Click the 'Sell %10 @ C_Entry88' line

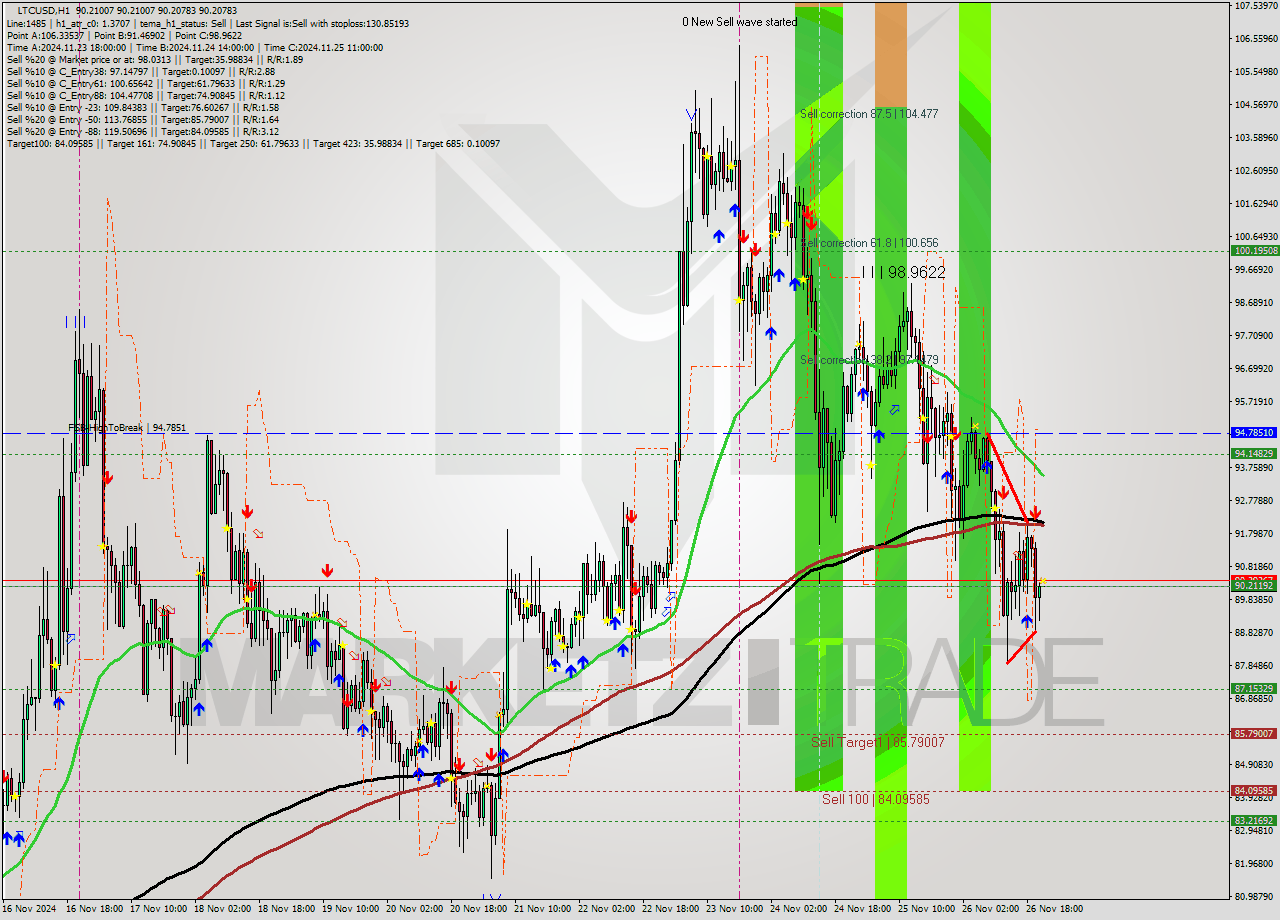point(145,95)
